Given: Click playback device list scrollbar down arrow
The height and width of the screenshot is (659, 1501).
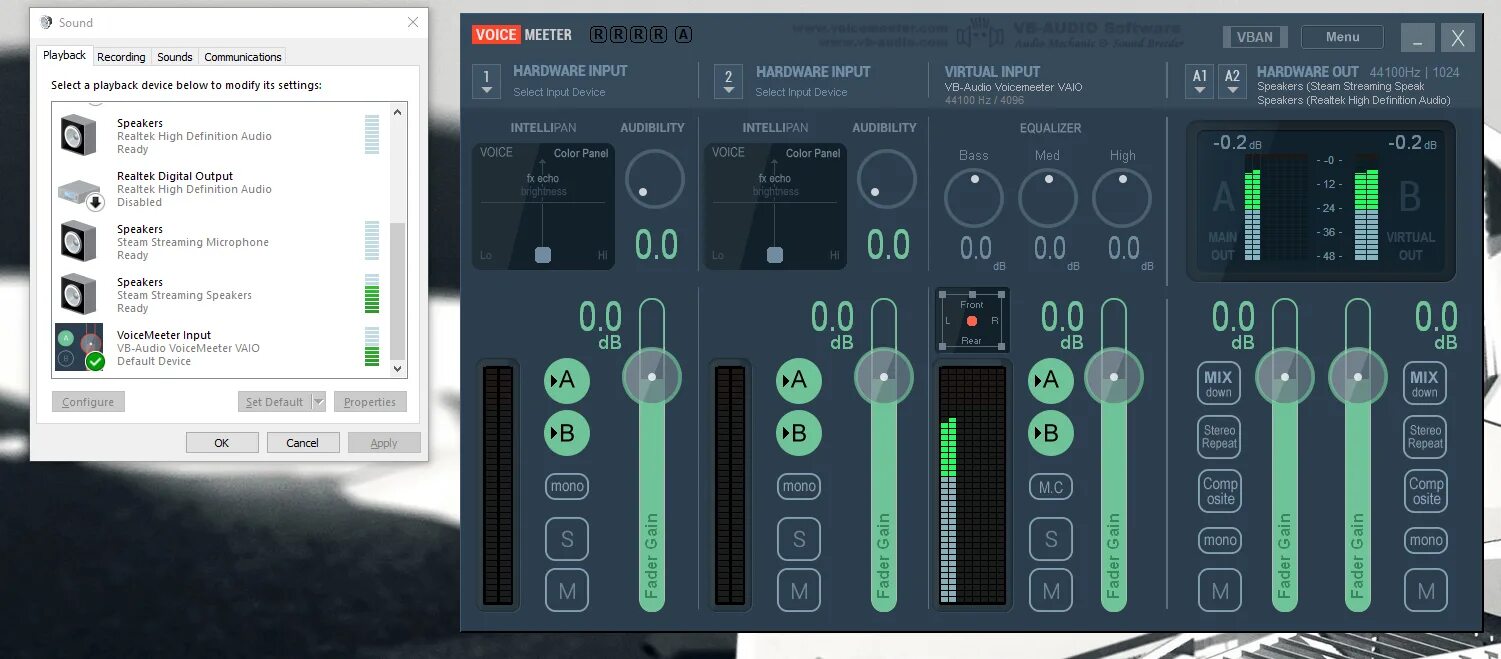Looking at the screenshot, I should pyautogui.click(x=398, y=369).
